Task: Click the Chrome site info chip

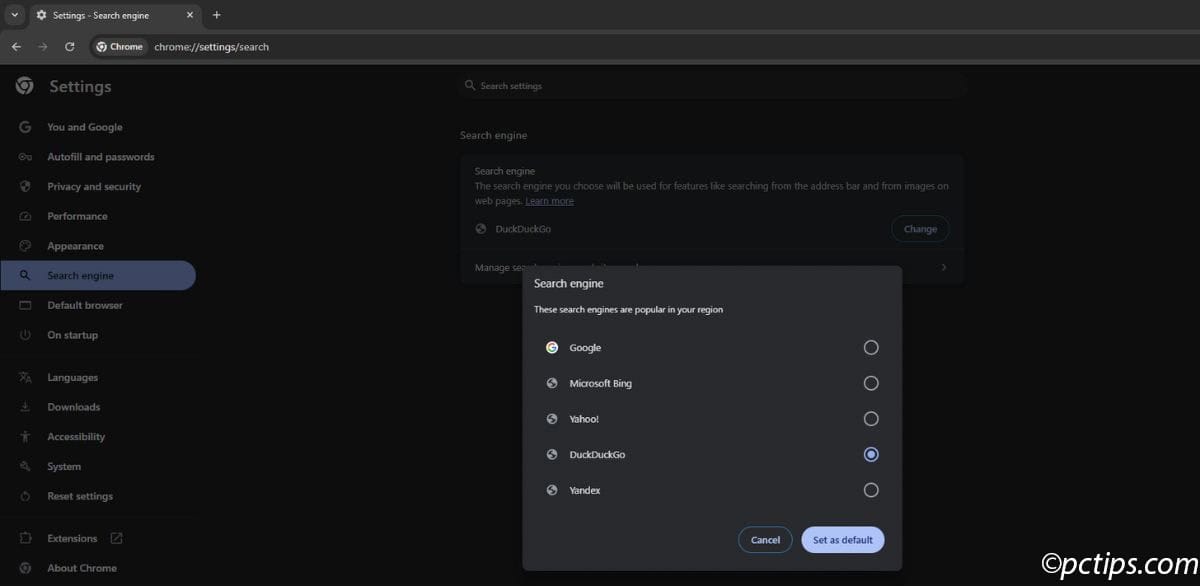Action: (x=120, y=46)
